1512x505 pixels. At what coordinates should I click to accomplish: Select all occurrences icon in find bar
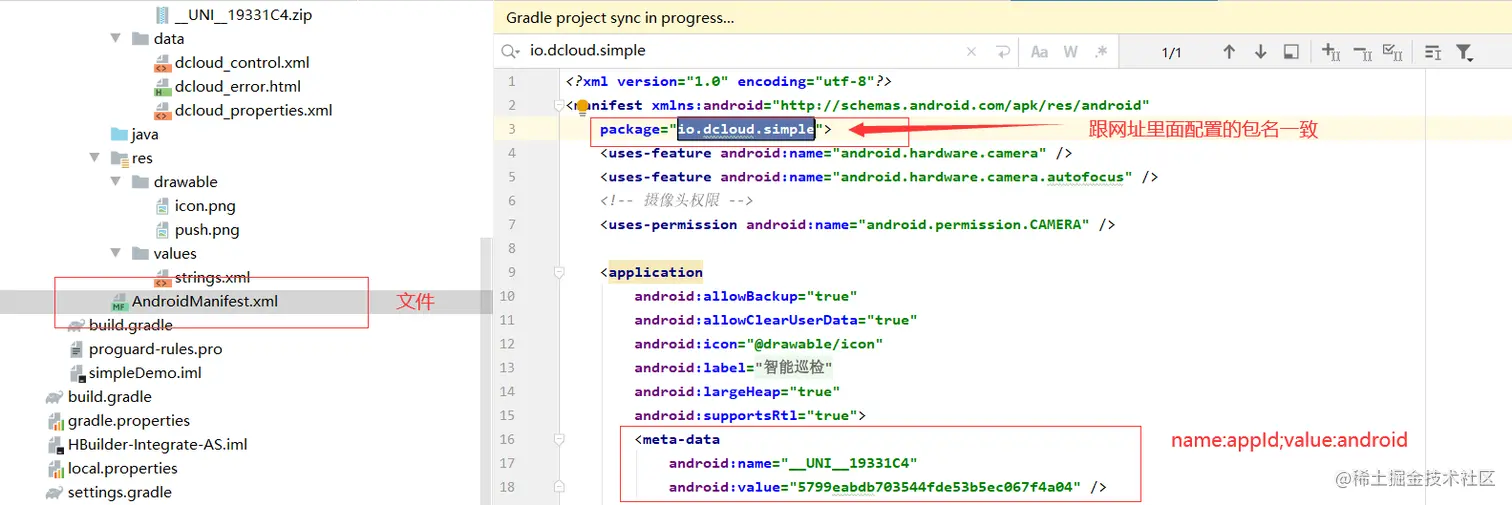point(1392,52)
